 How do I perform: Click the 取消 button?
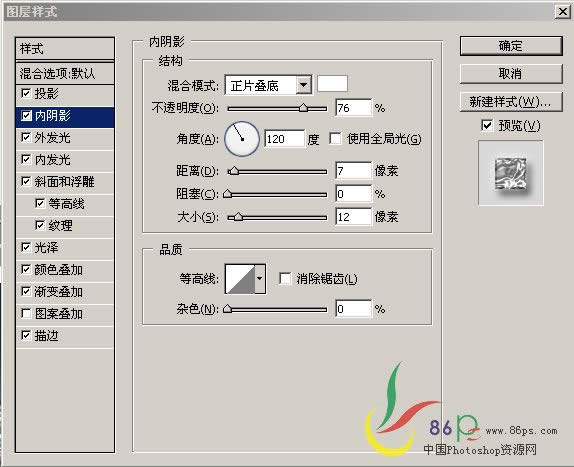tap(511, 74)
